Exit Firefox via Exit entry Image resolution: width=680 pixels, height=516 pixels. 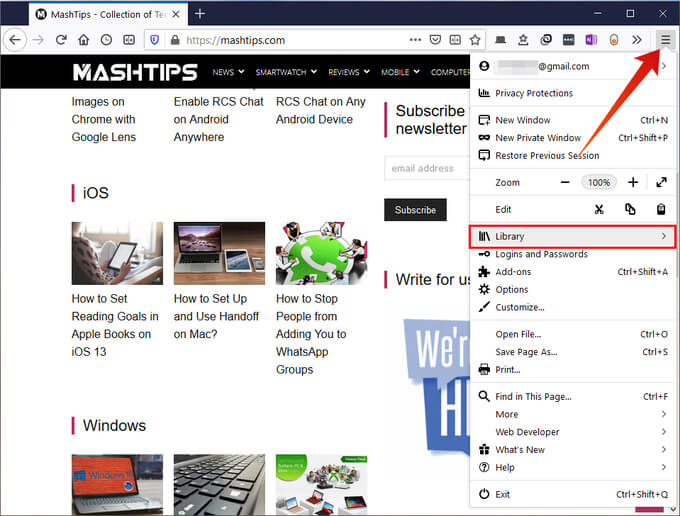[572, 494]
